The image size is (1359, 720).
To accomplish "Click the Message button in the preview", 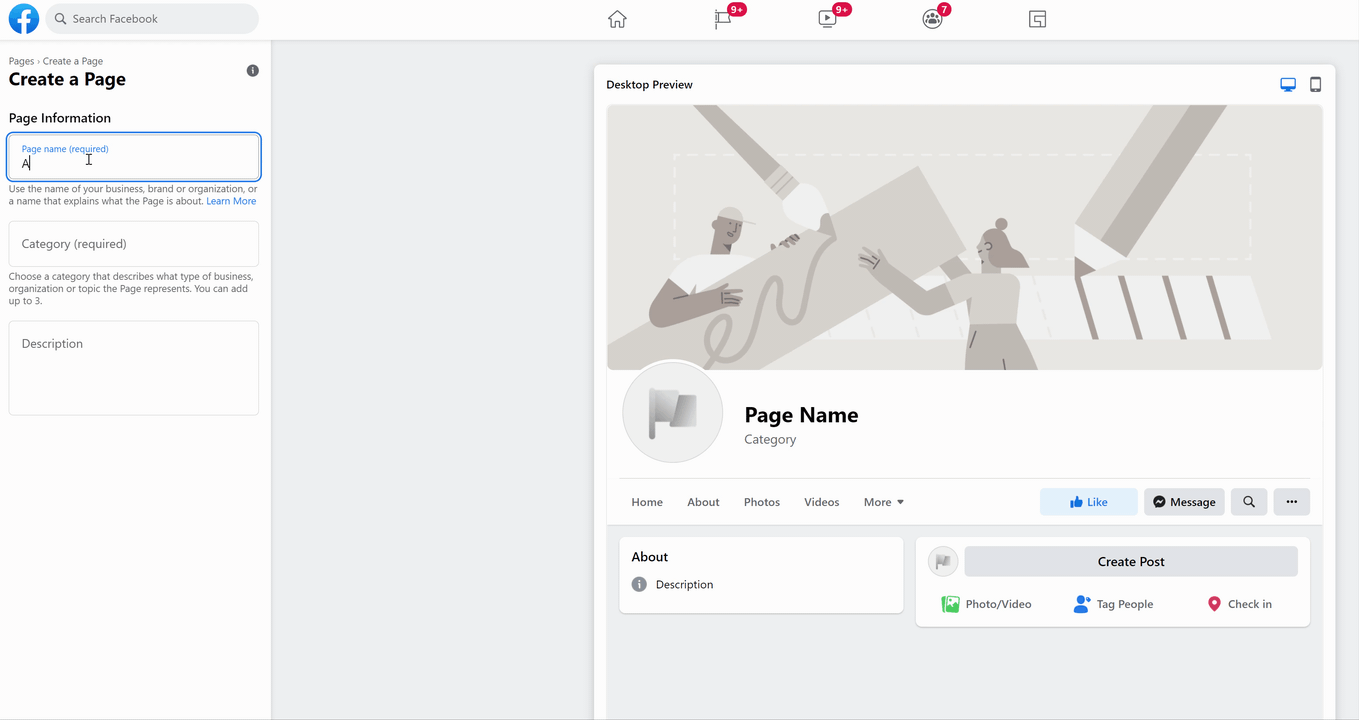I will coord(1184,501).
